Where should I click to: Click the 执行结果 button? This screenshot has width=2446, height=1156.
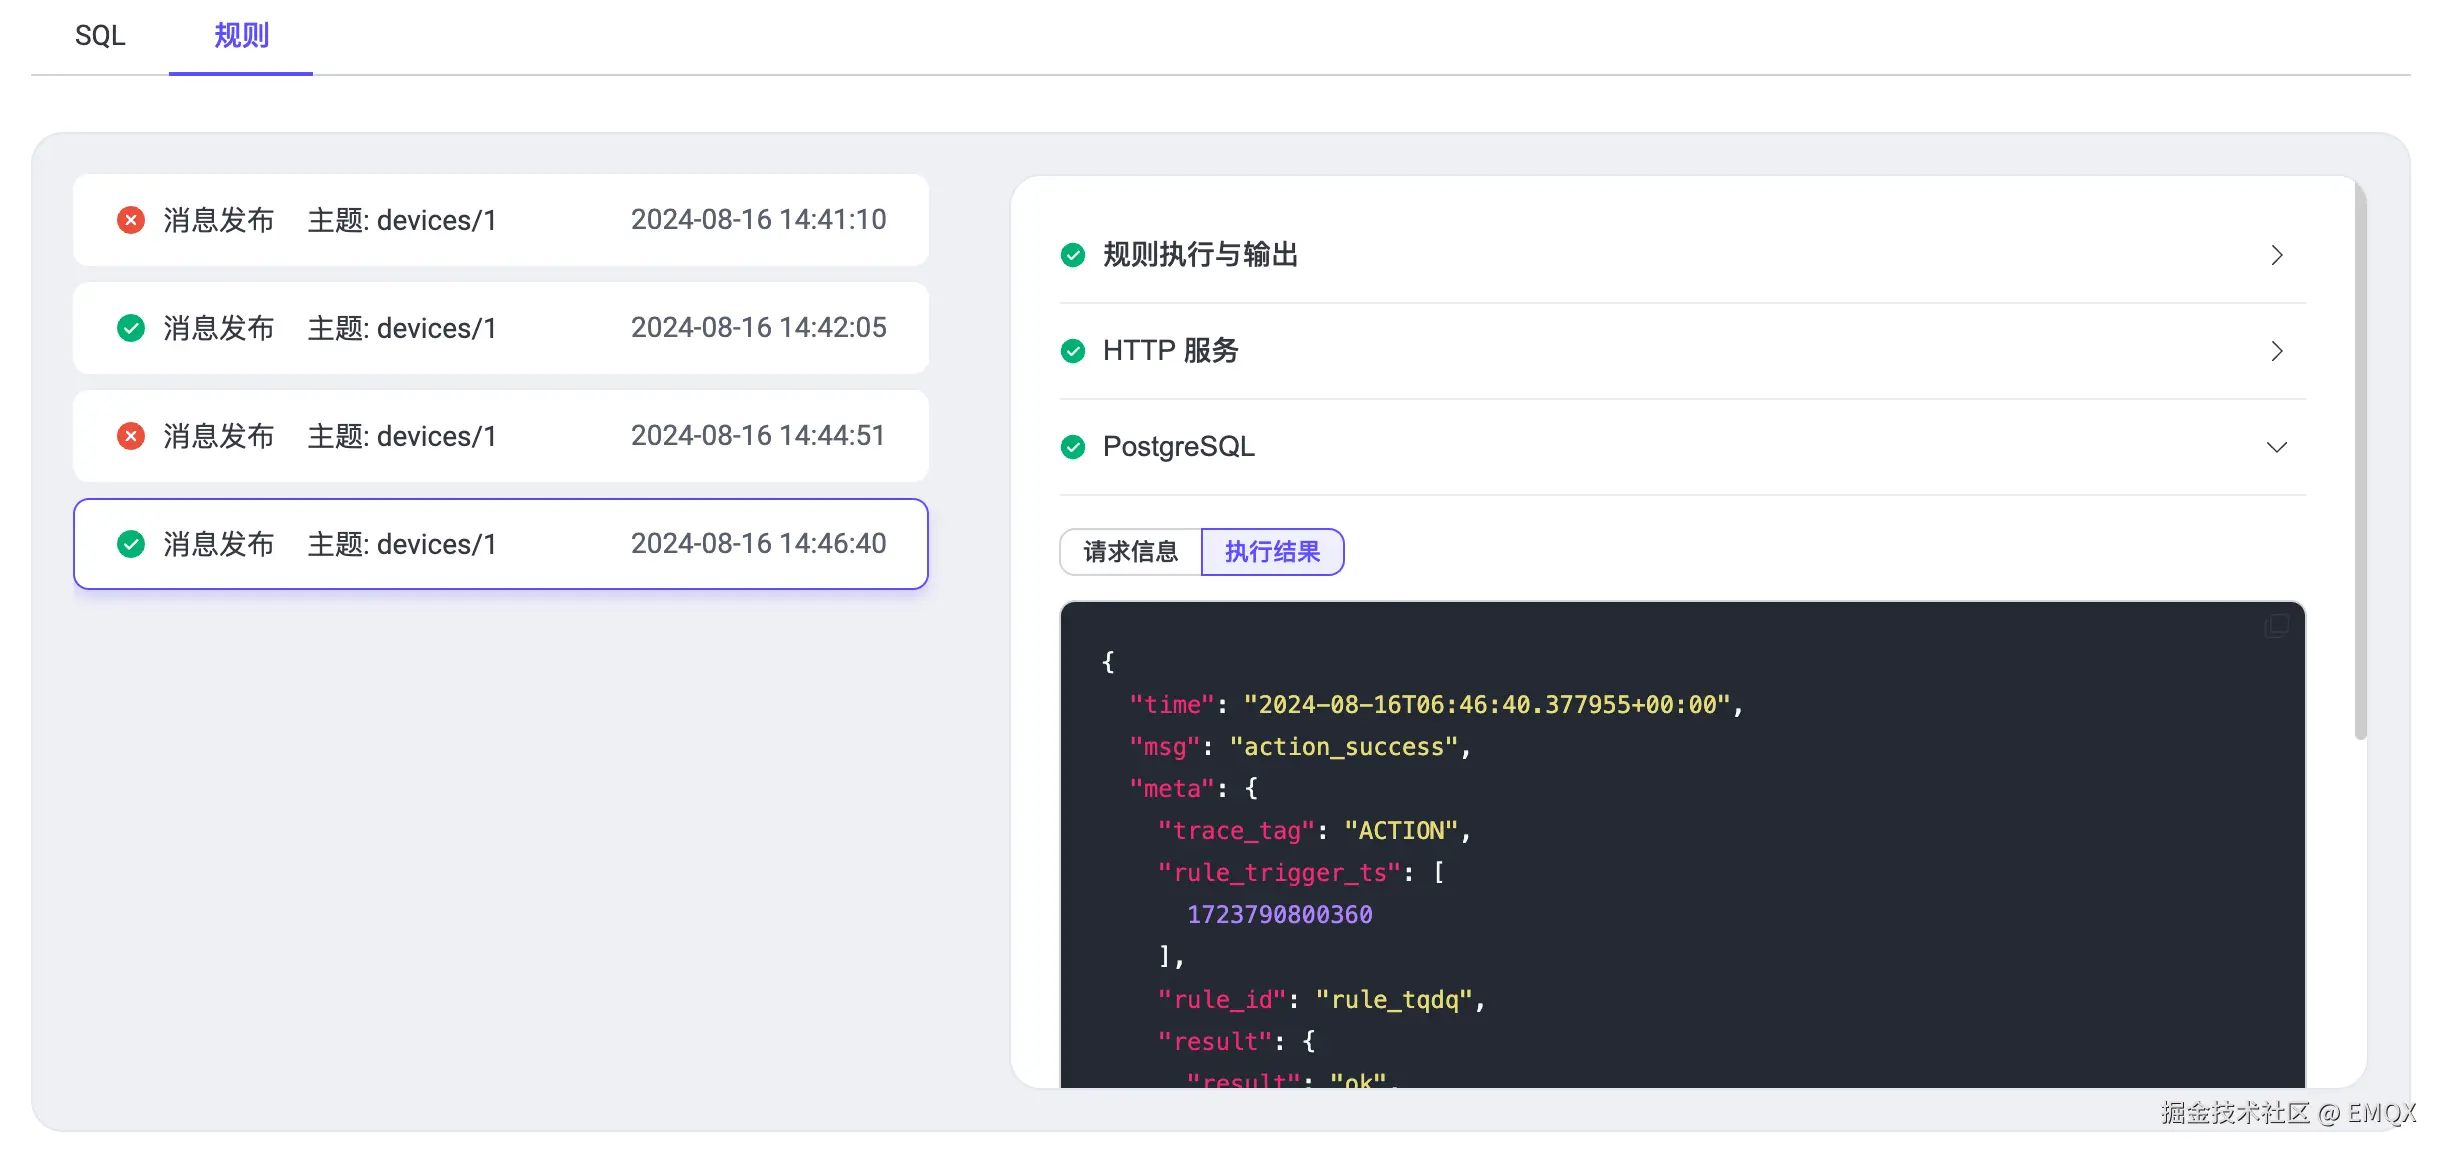[x=1272, y=551]
